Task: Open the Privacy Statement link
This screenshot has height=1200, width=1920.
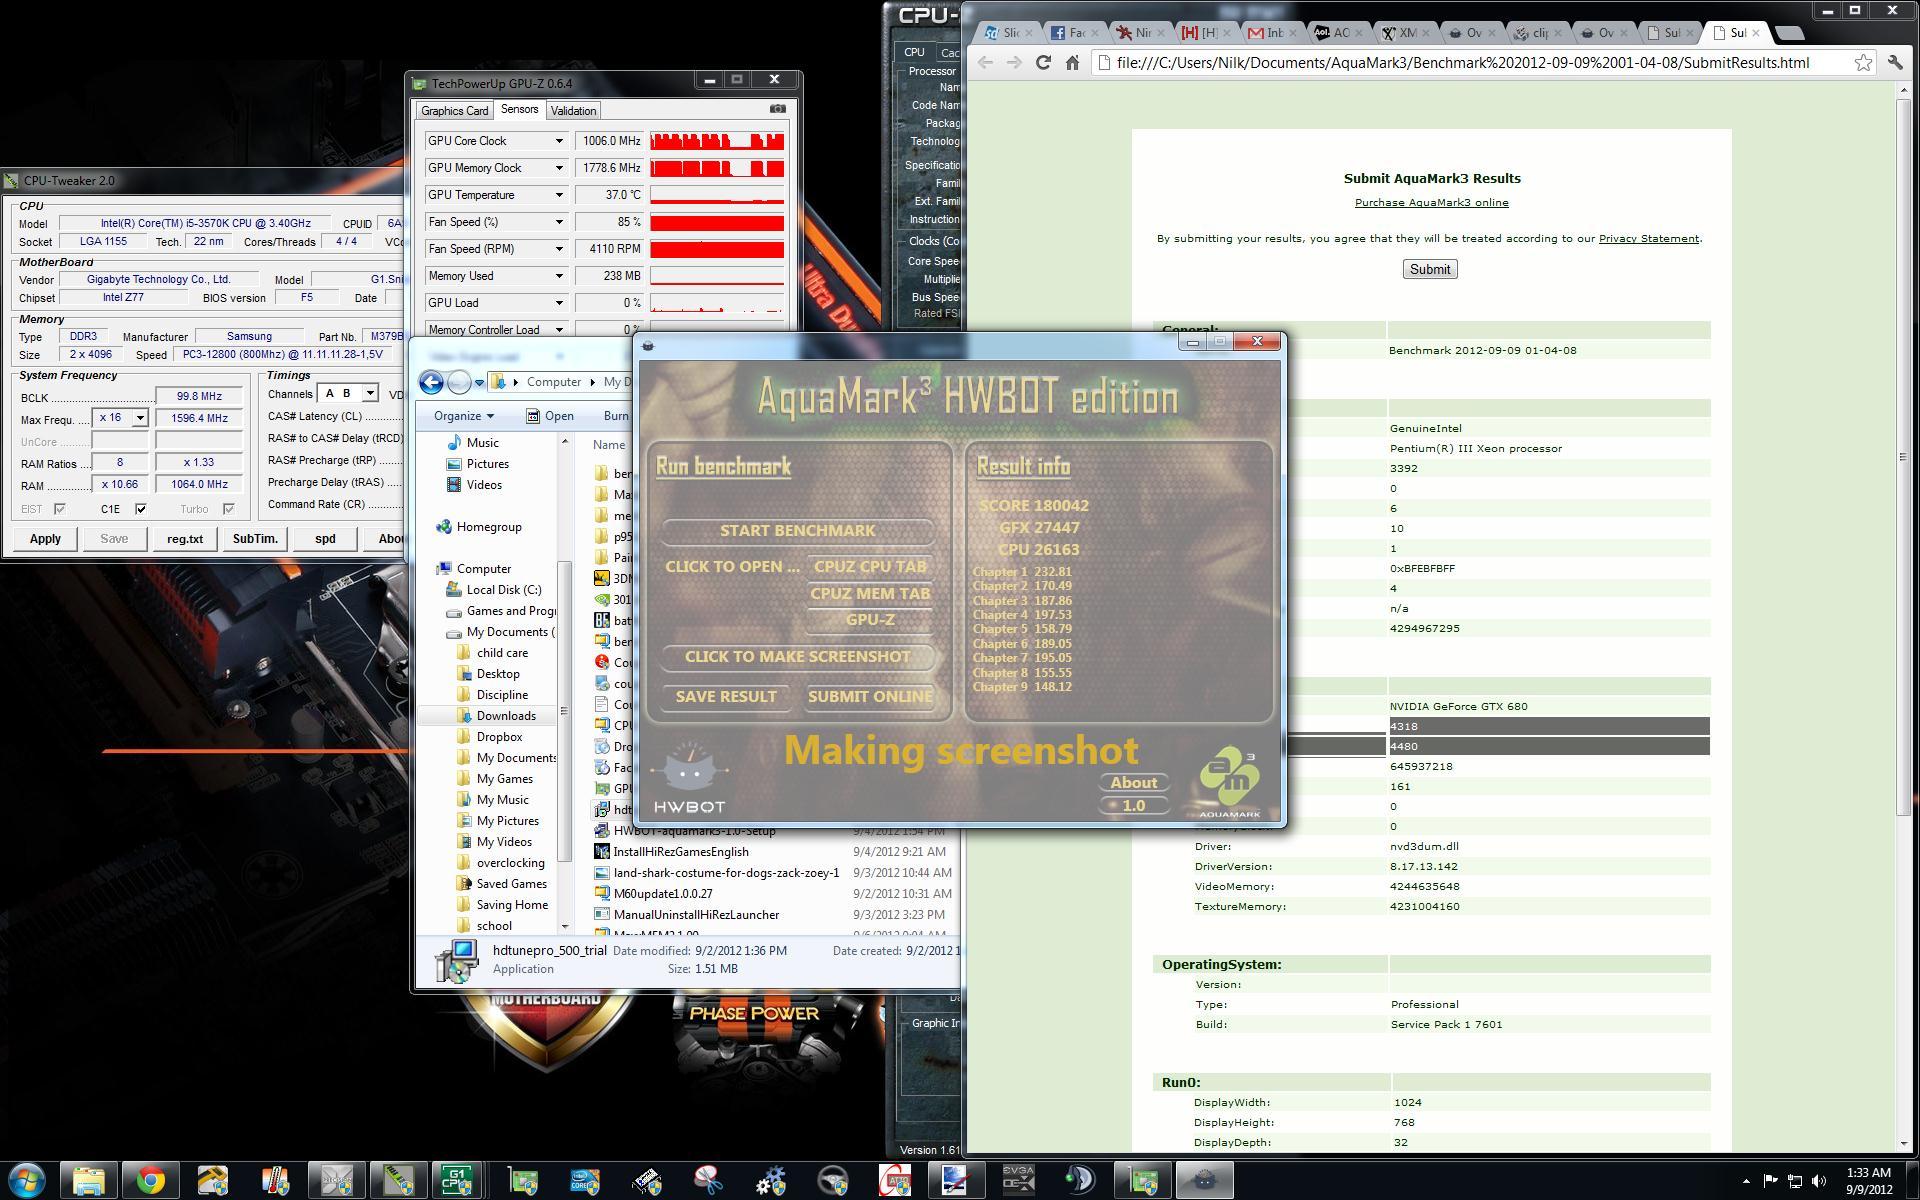Action: coord(1649,239)
